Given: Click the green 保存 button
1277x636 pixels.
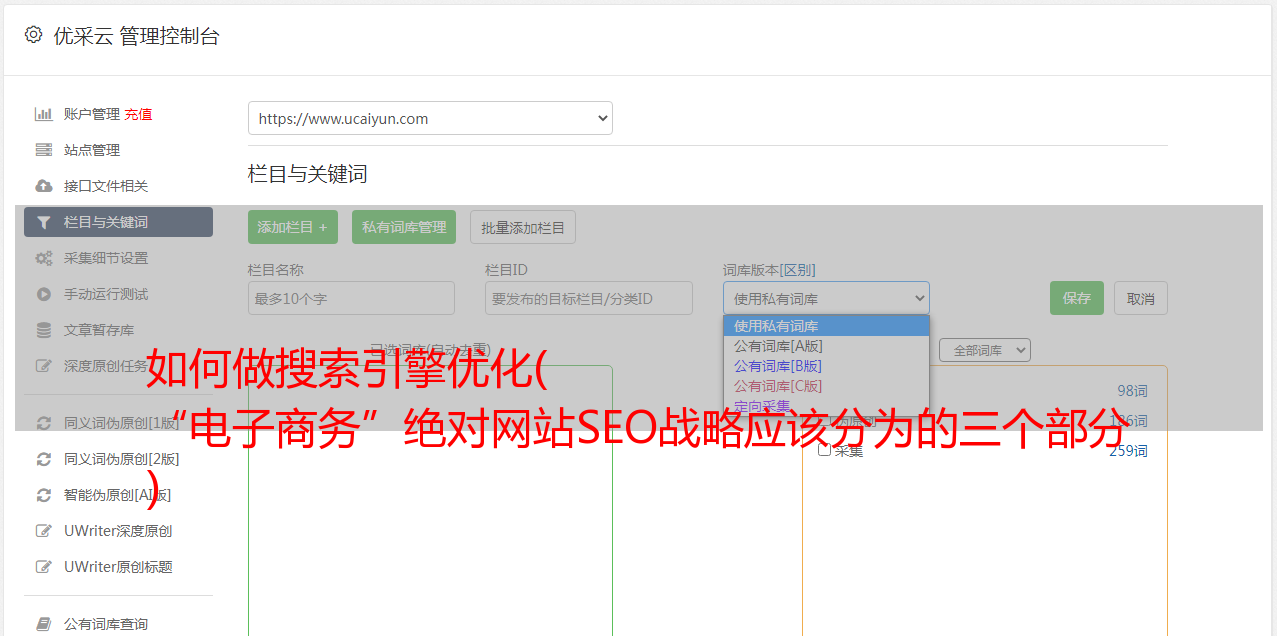Looking at the screenshot, I should (1077, 298).
